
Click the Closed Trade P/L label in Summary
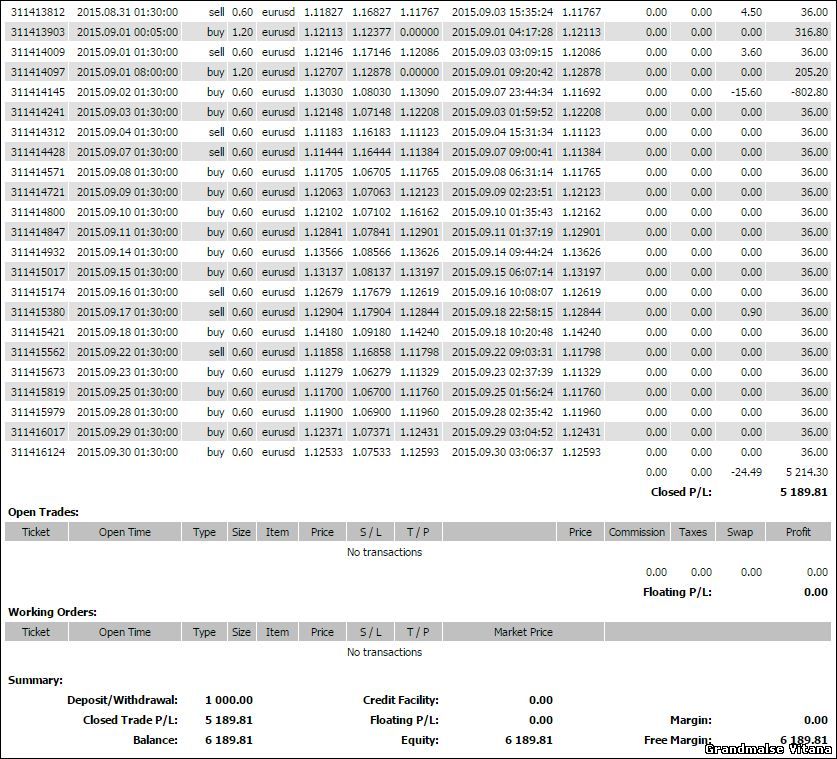click(130, 720)
